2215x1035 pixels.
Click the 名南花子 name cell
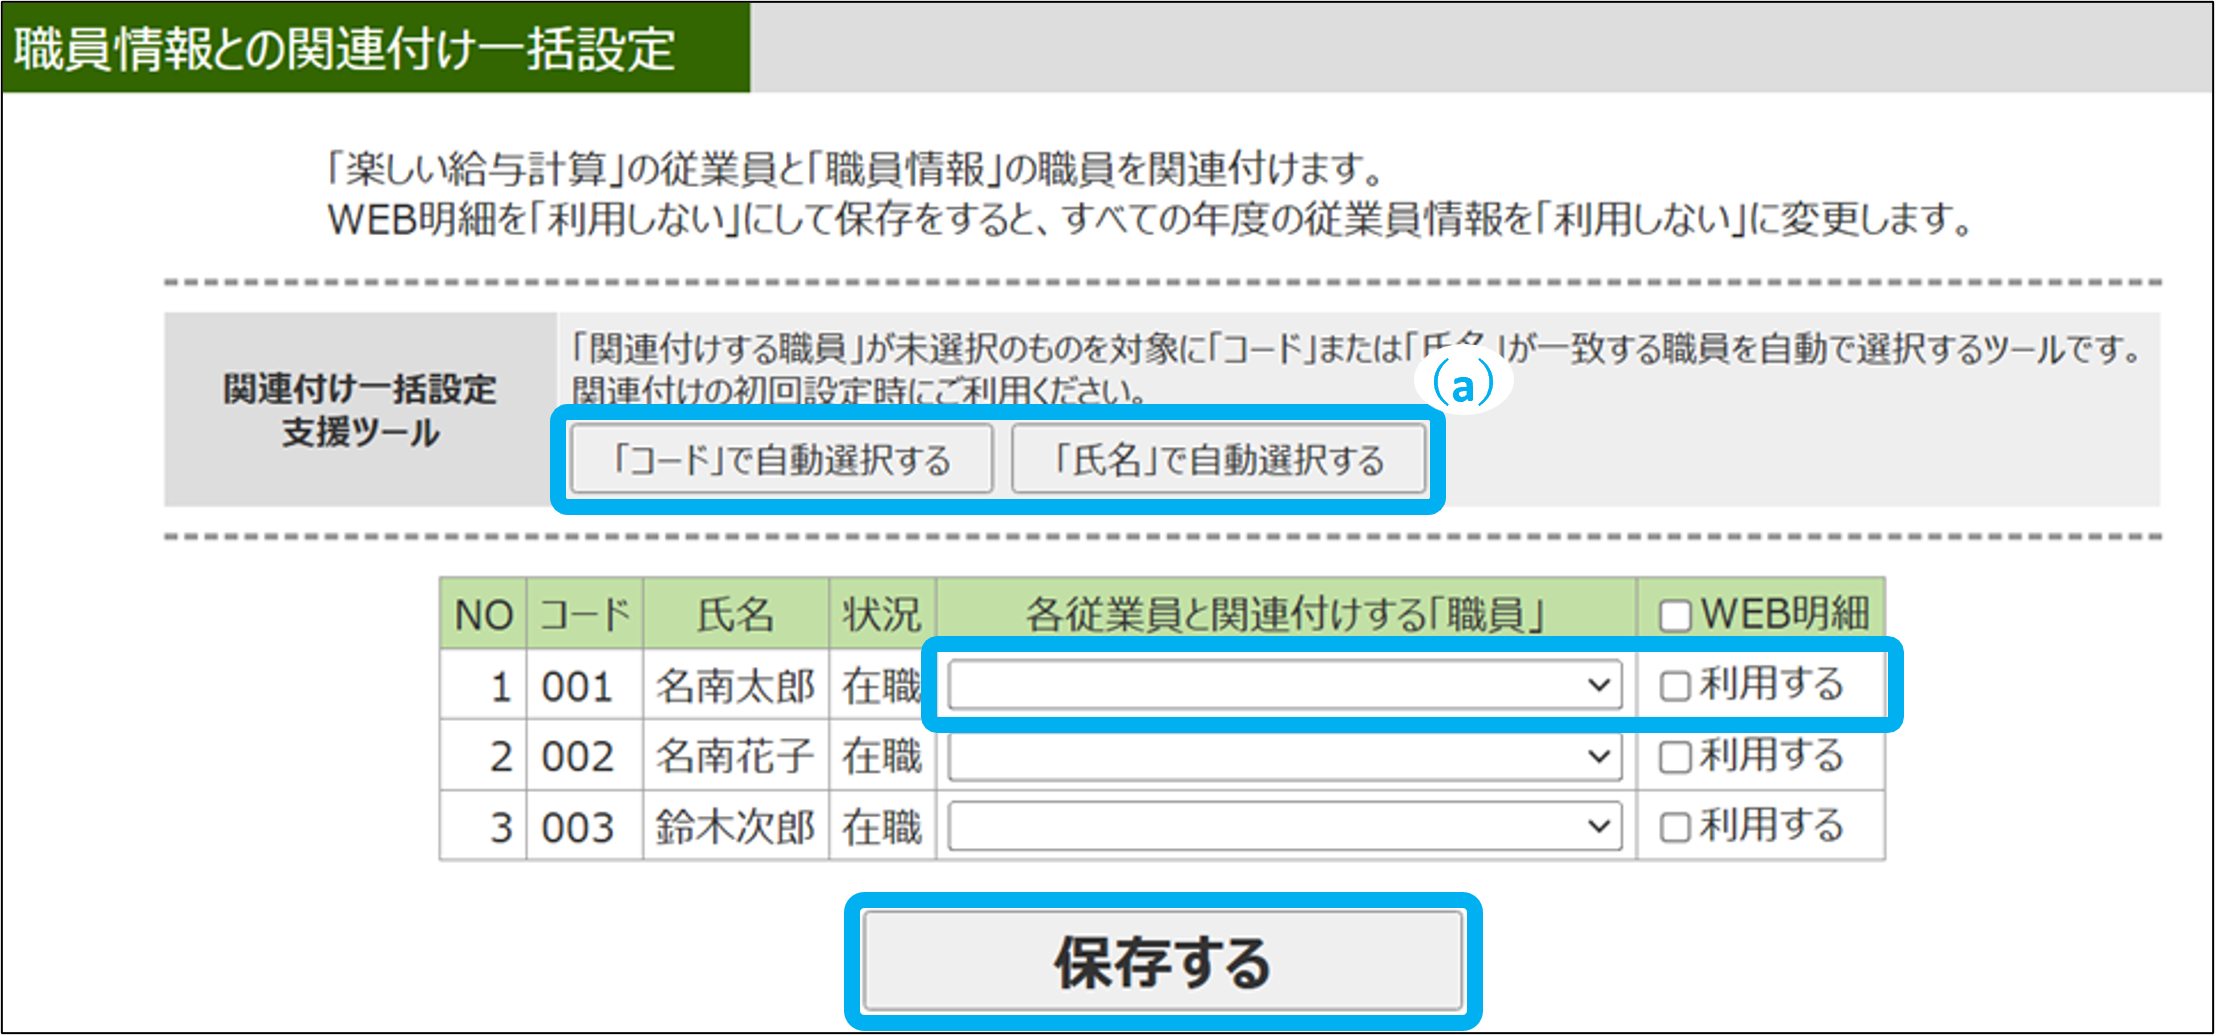click(735, 757)
